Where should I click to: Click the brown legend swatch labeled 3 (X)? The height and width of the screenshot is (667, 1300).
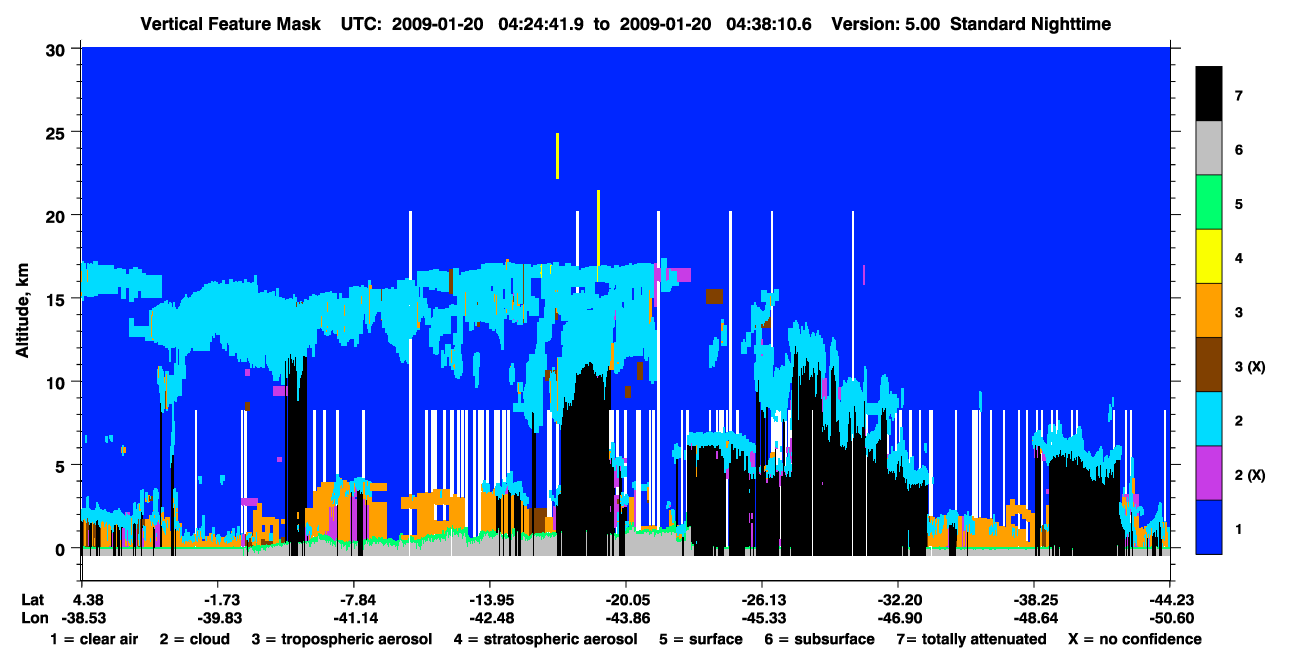pos(1209,365)
